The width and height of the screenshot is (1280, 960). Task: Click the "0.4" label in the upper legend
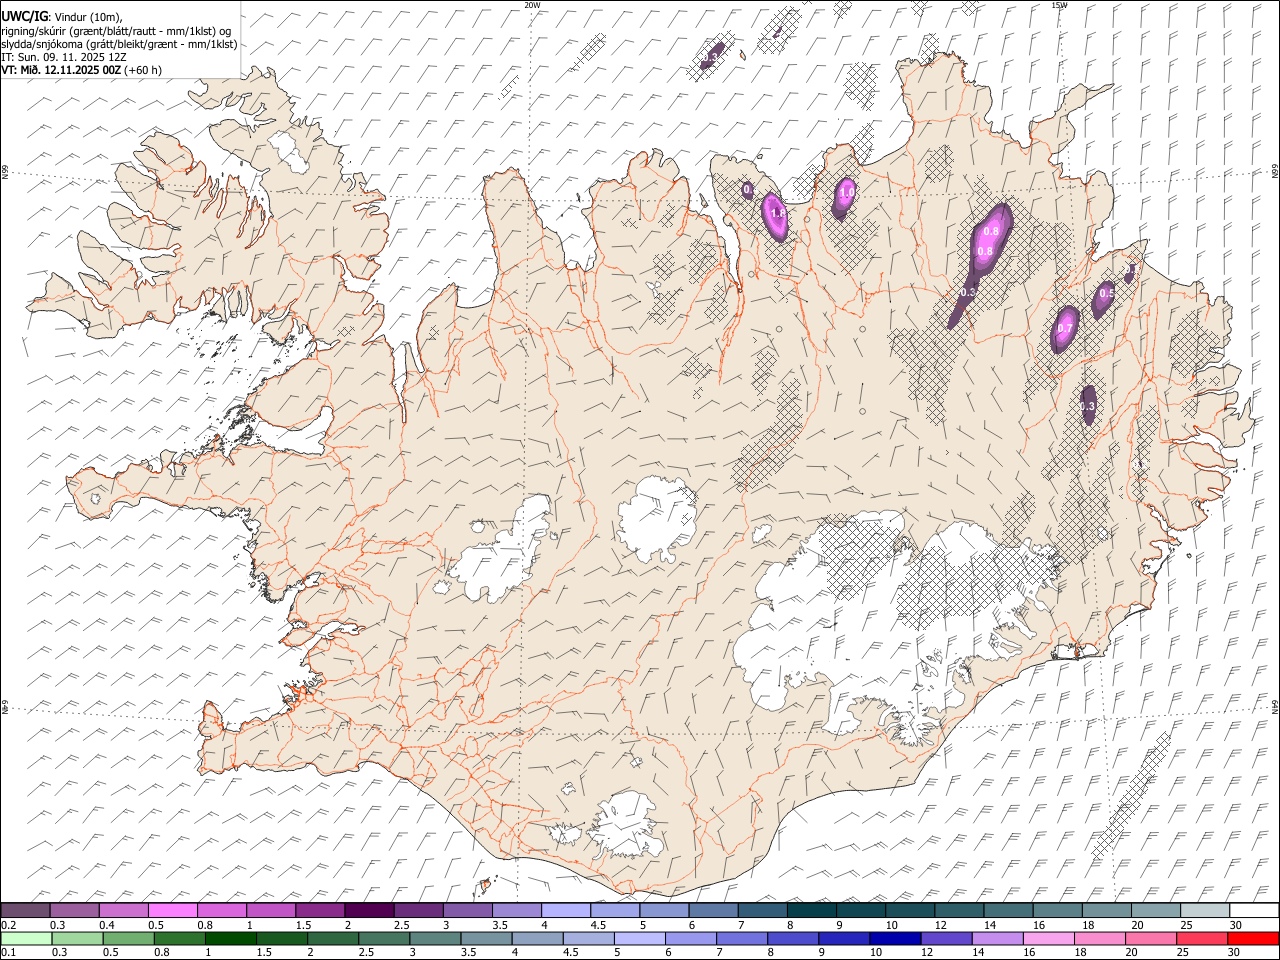pos(107,924)
